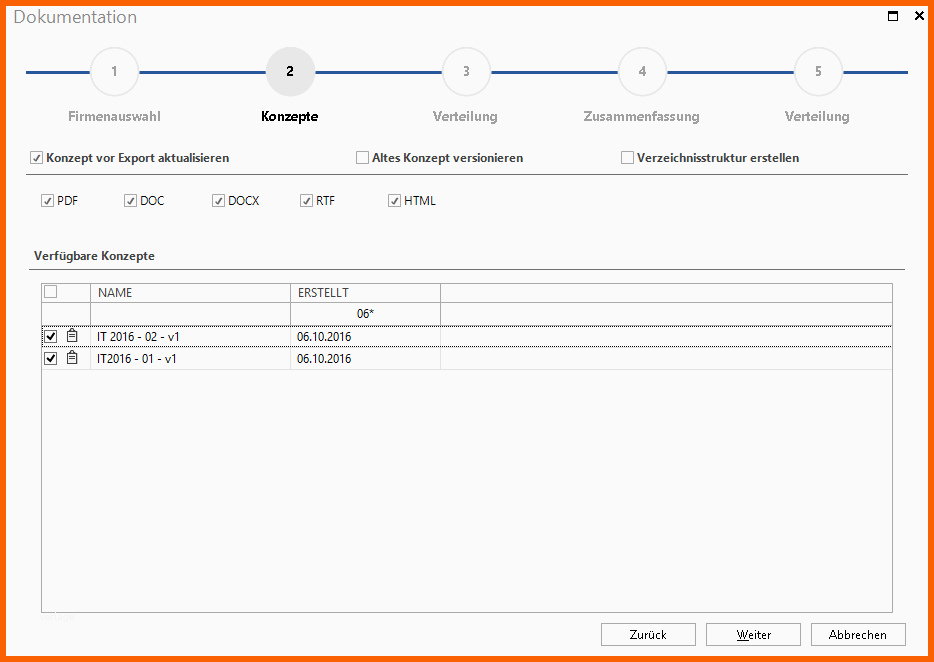Image resolution: width=934 pixels, height=662 pixels.
Task: Select step 3 Verteilung circle
Action: [466, 72]
